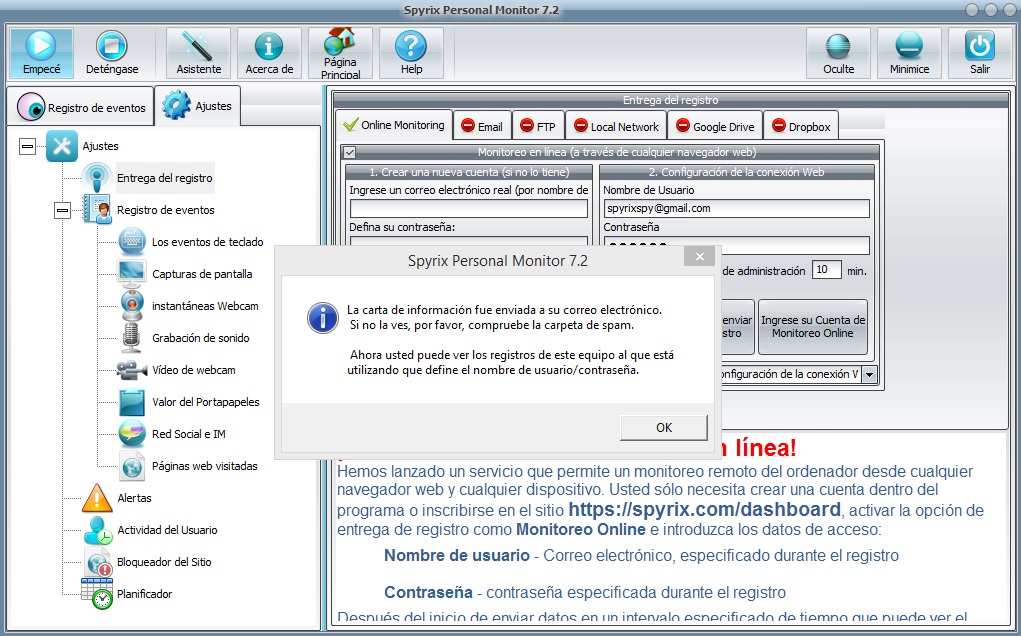Open the Help toolbar button

coord(411,53)
